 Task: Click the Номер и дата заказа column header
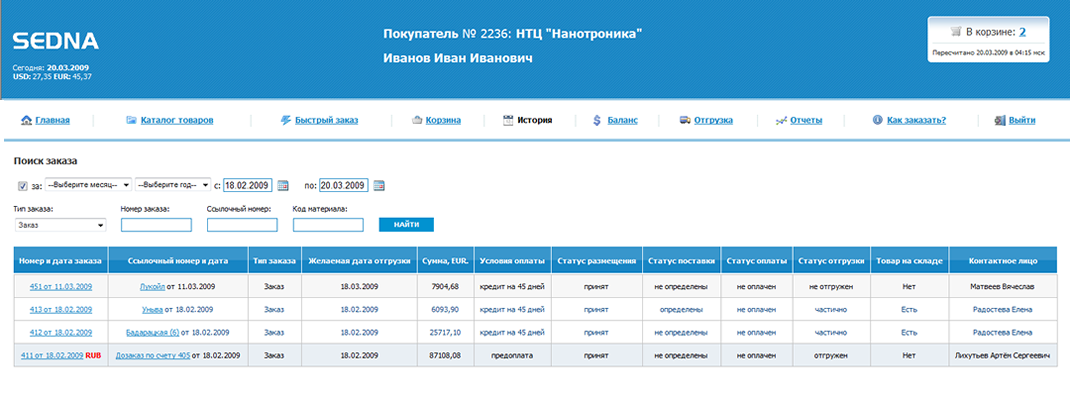(x=60, y=261)
